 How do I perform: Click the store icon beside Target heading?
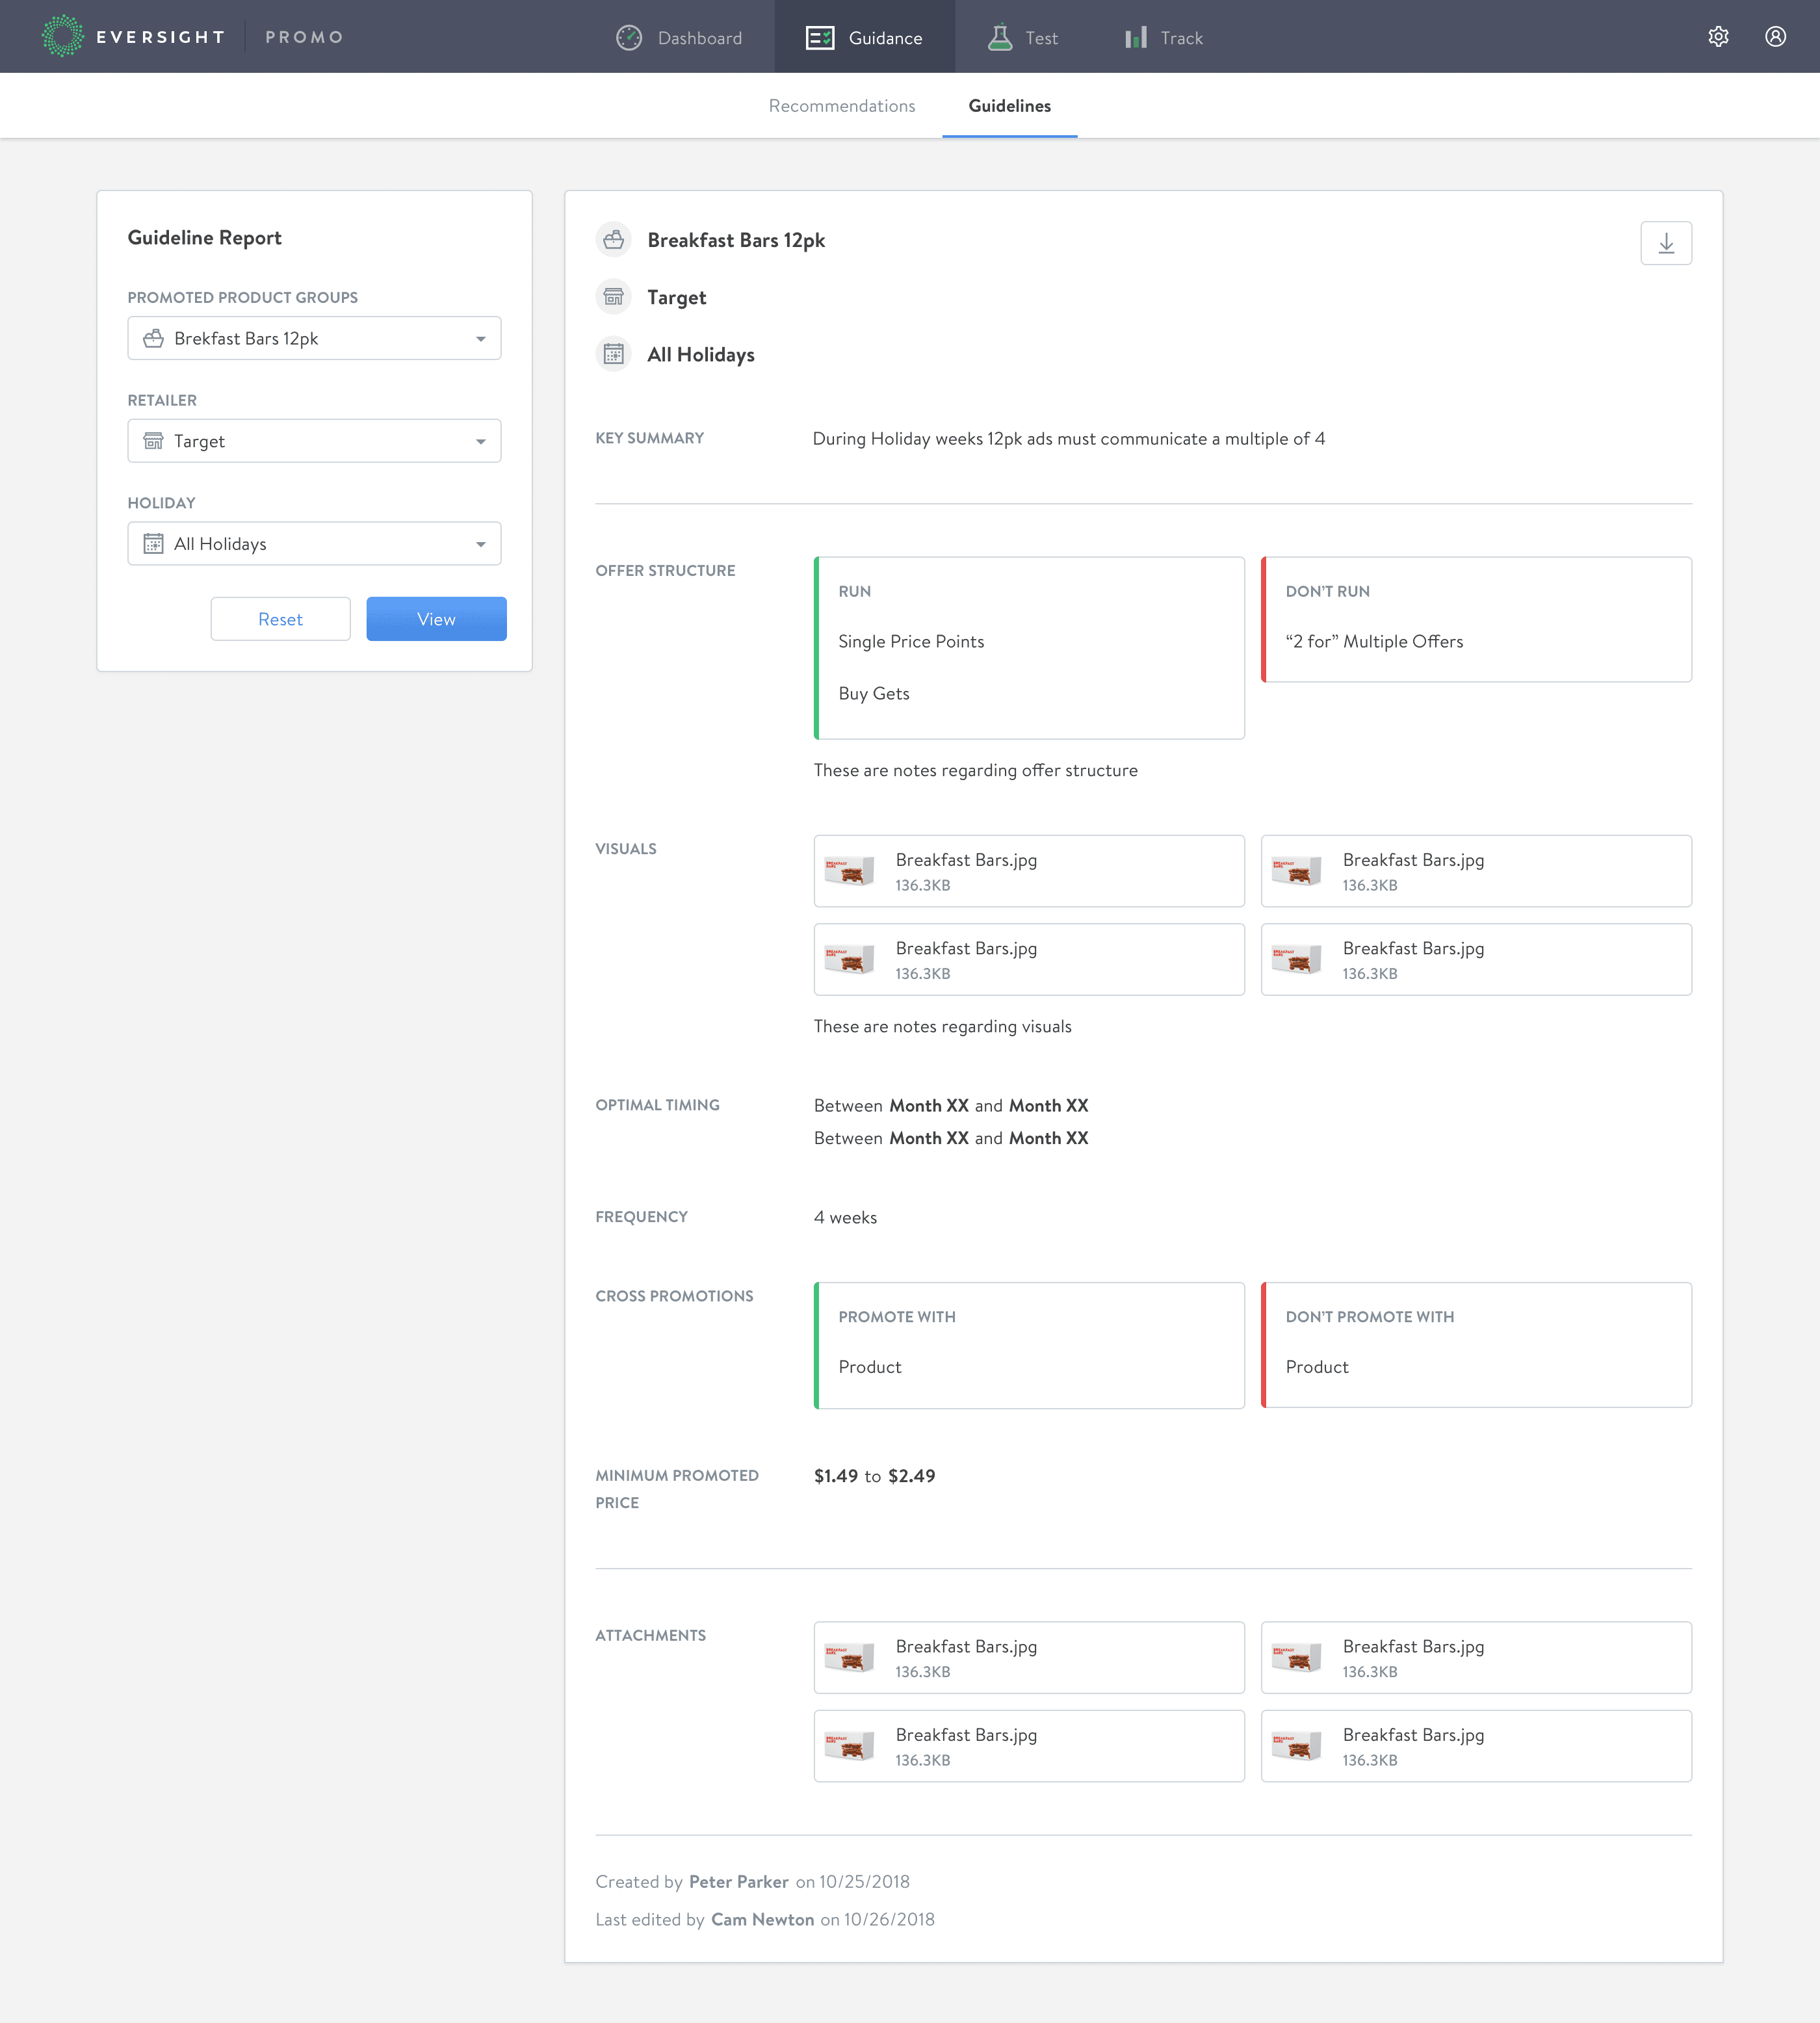pyautogui.click(x=614, y=297)
